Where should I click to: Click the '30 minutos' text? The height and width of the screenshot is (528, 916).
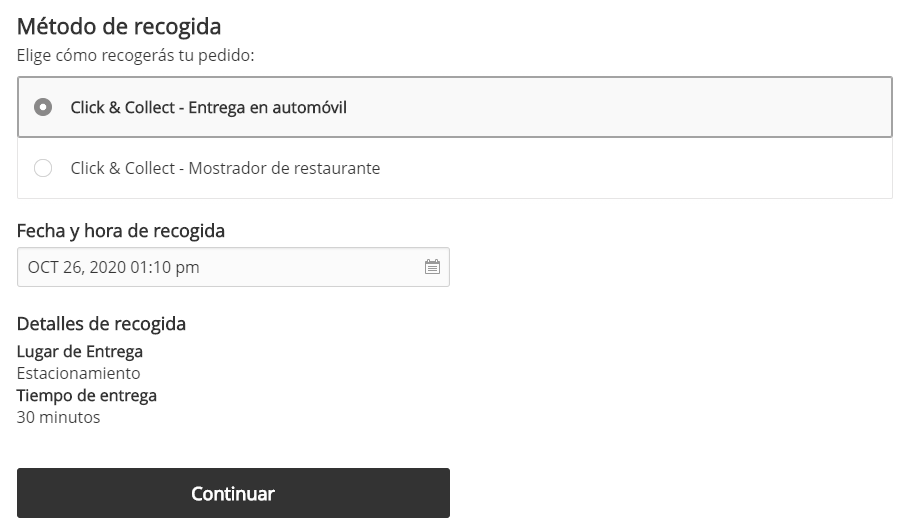(59, 417)
